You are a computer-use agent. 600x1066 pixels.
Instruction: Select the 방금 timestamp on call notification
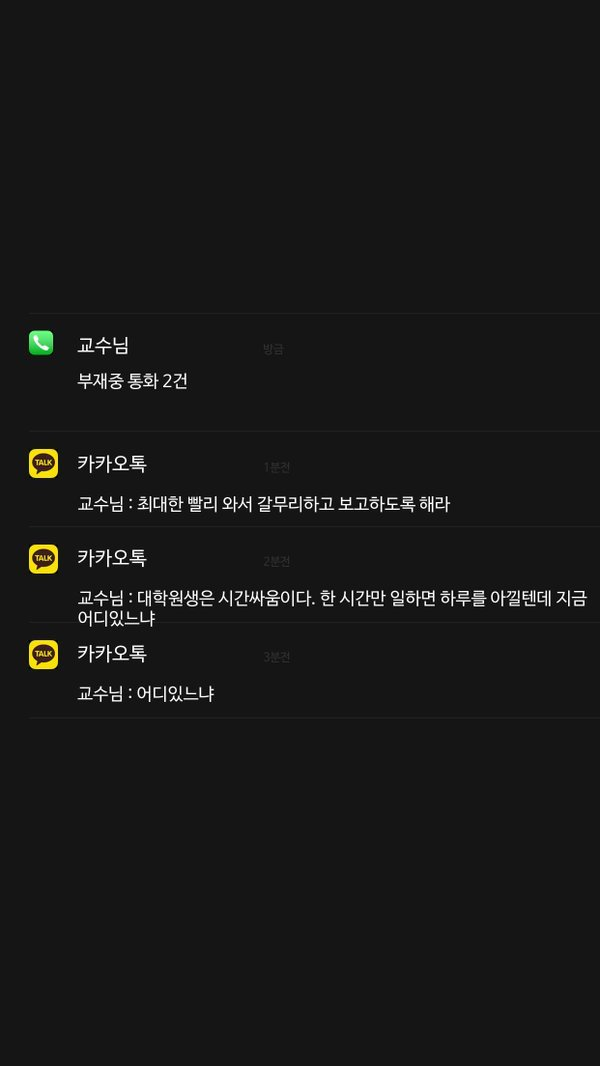273,349
